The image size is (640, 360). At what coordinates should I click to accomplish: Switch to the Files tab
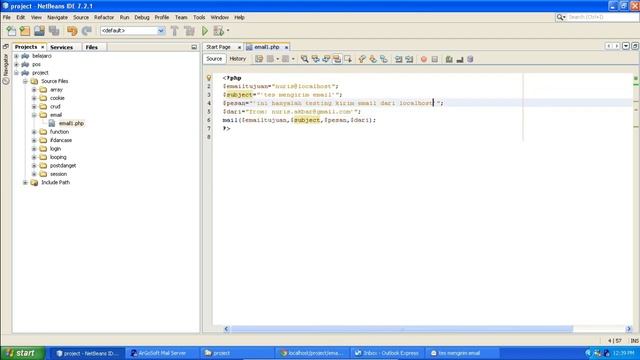(92, 47)
